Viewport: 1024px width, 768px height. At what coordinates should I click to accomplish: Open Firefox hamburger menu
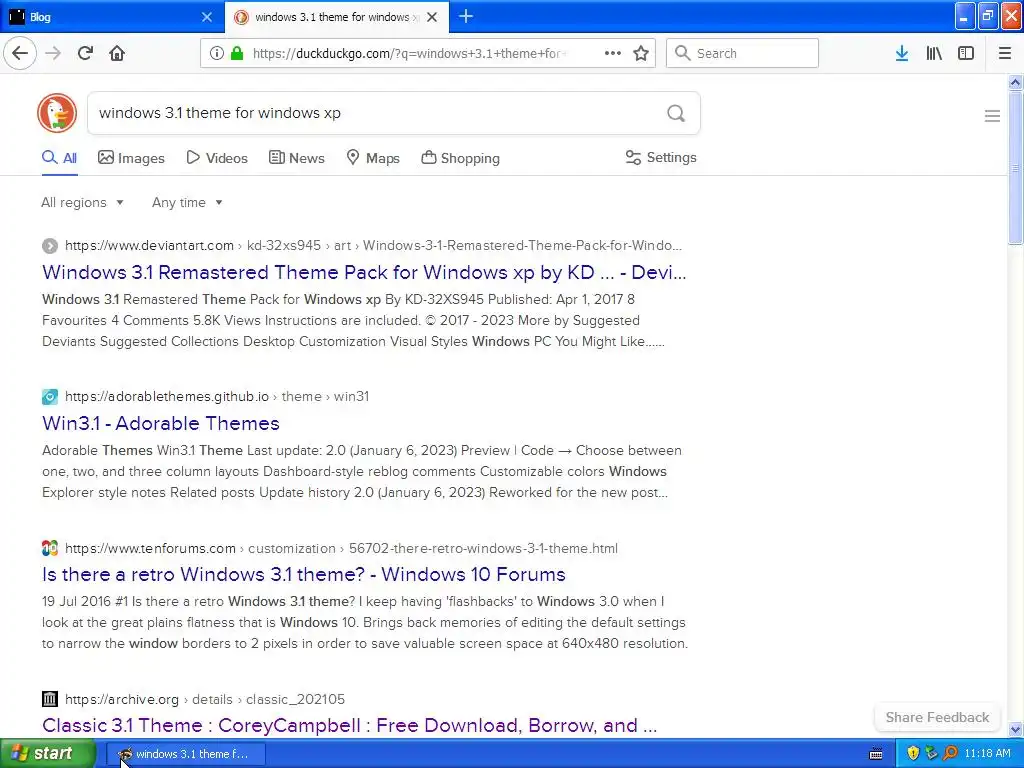(1005, 54)
